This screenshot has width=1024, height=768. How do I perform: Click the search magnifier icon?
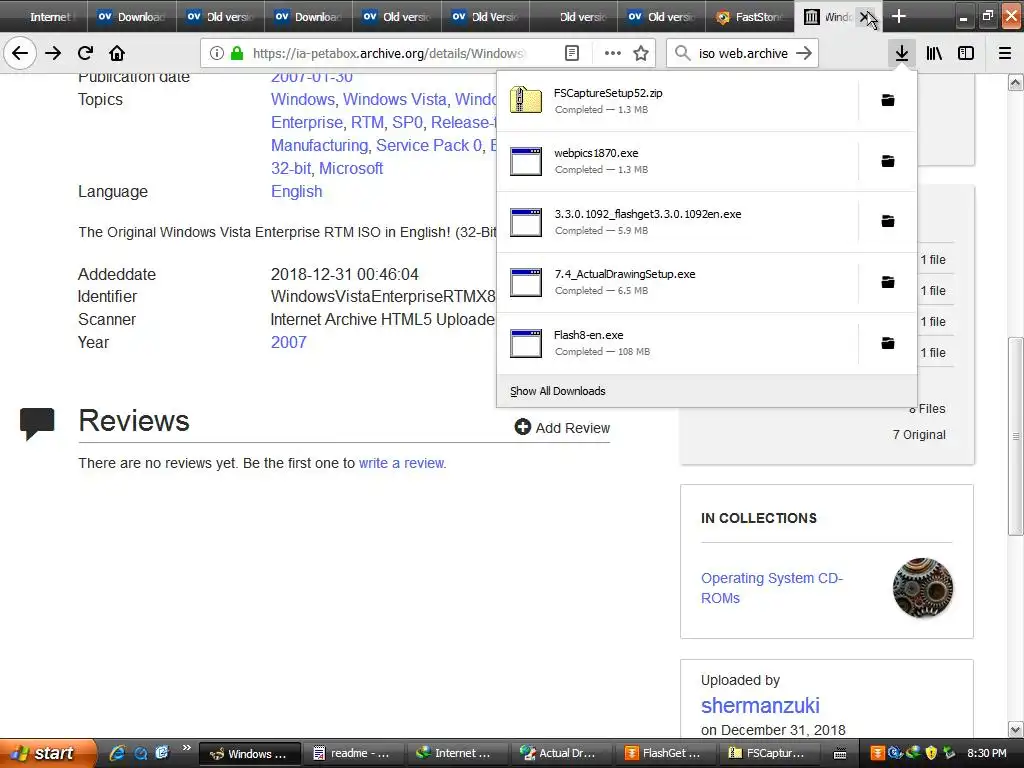click(682, 53)
